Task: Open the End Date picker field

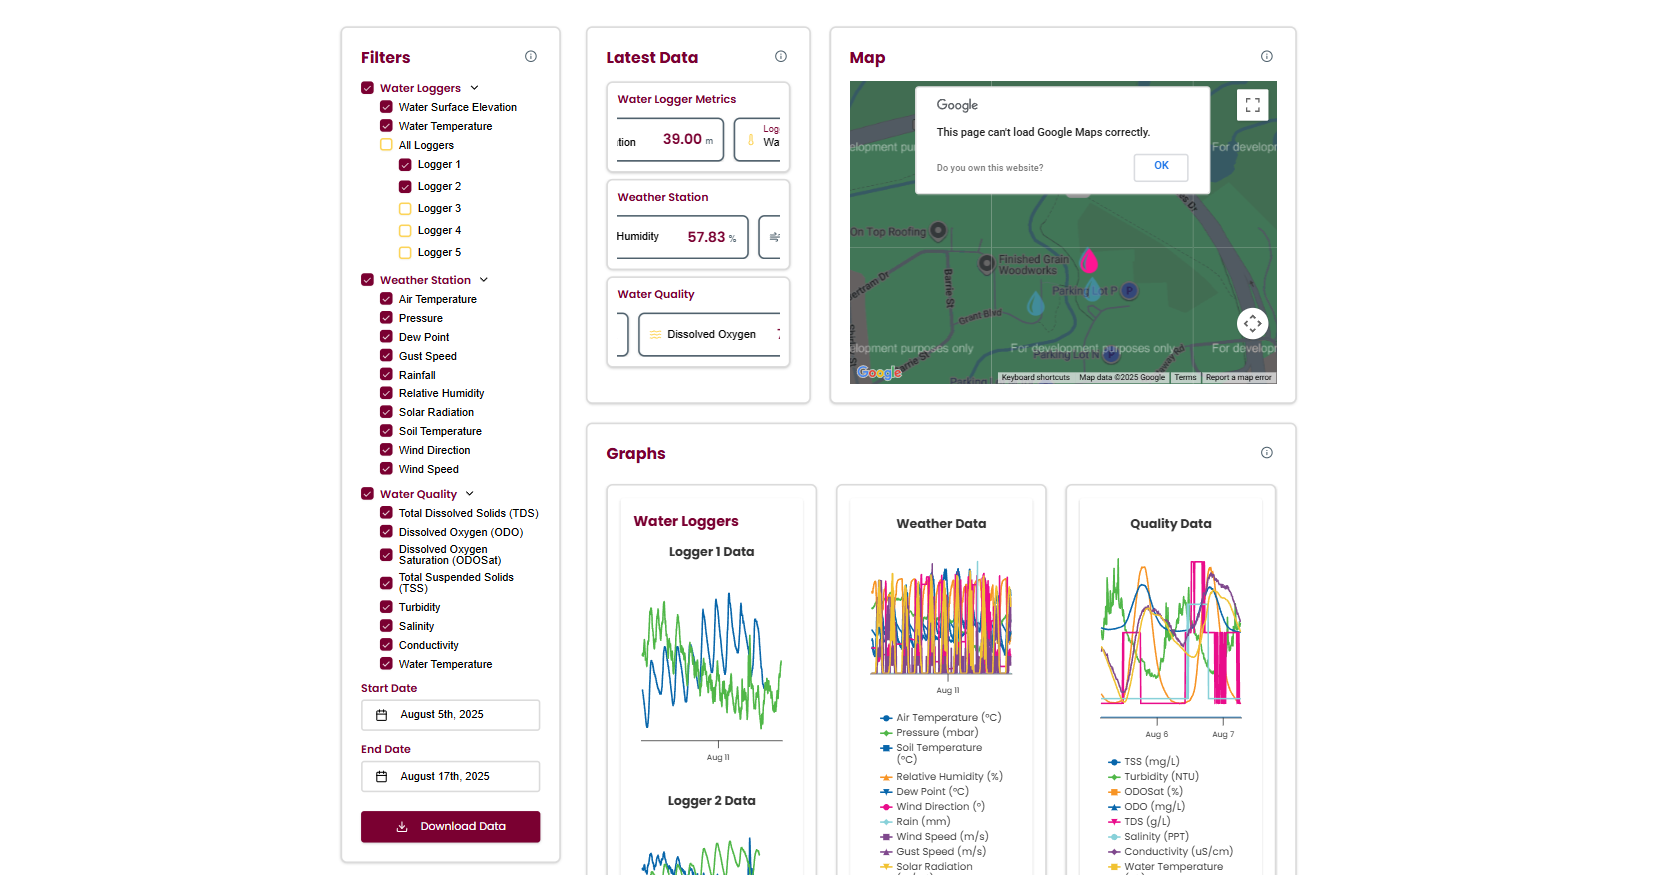Action: pos(450,777)
